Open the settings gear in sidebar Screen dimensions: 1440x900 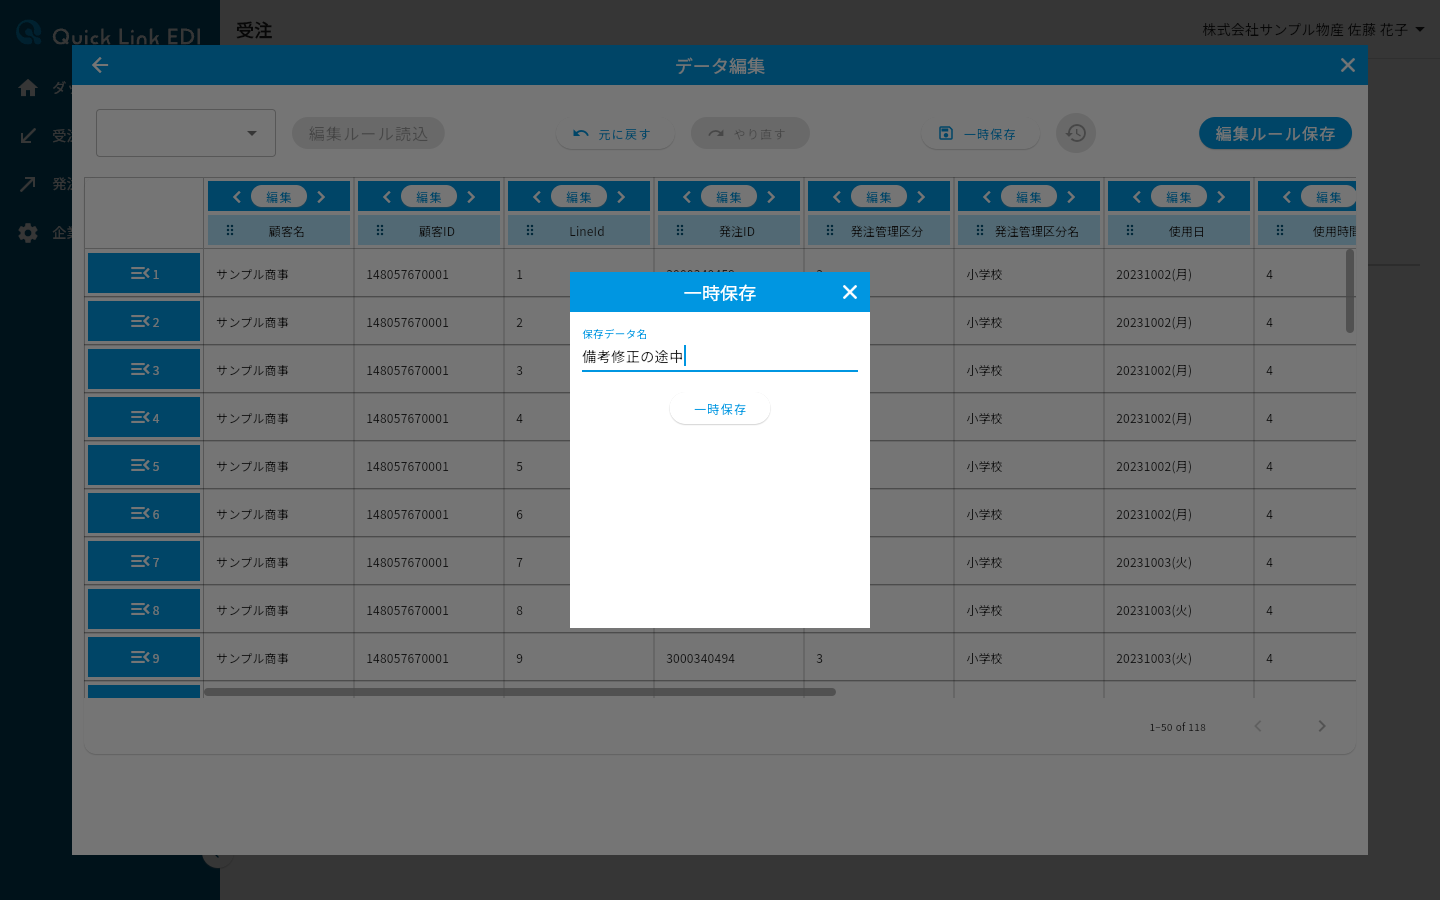point(28,233)
